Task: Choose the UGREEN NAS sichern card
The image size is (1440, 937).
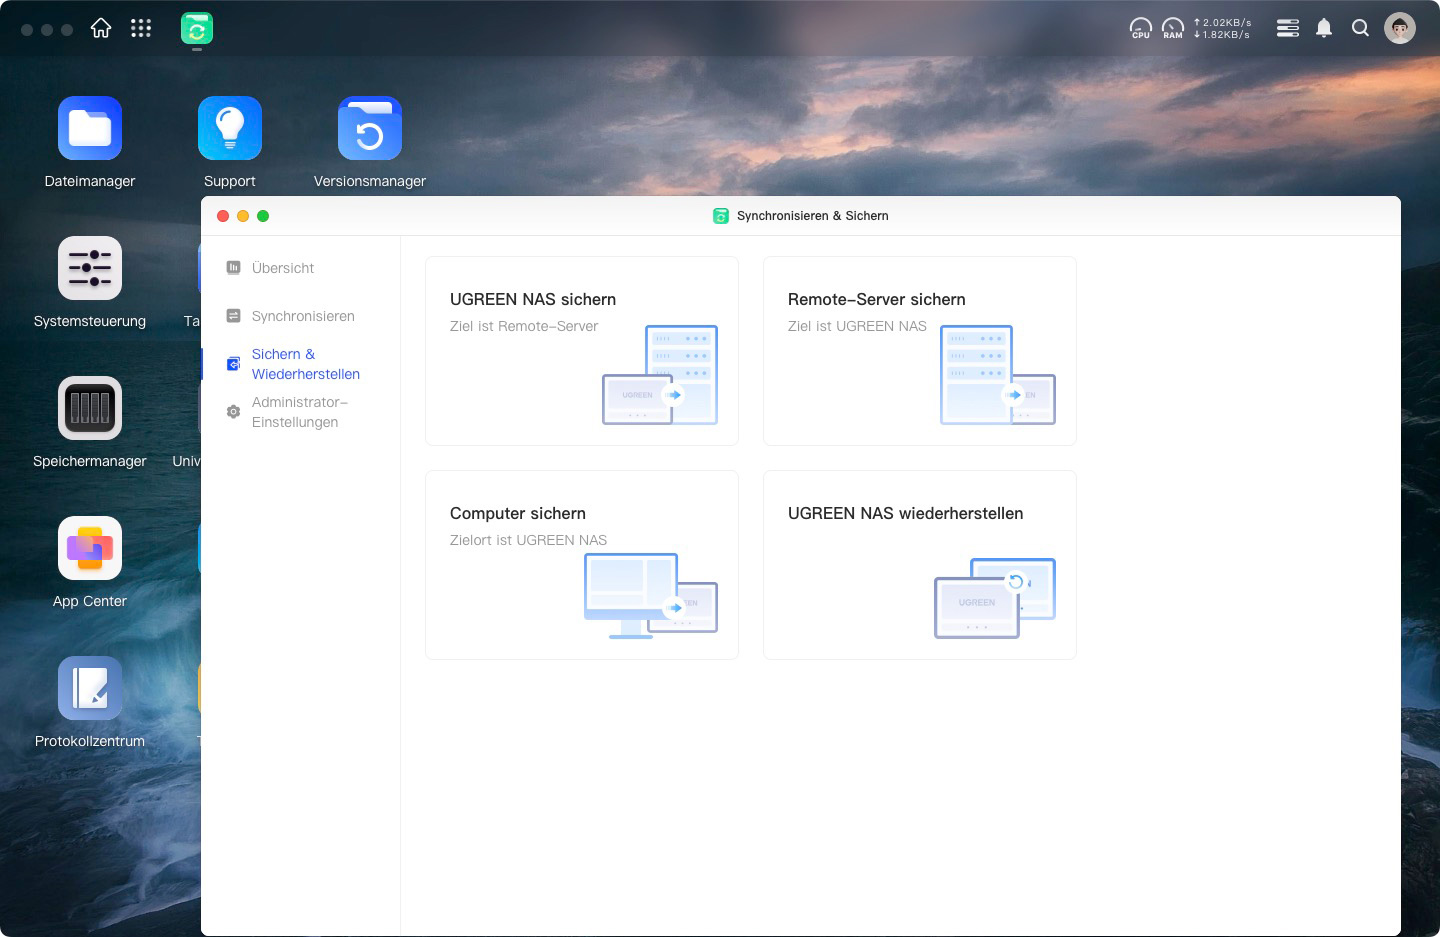Action: (582, 351)
